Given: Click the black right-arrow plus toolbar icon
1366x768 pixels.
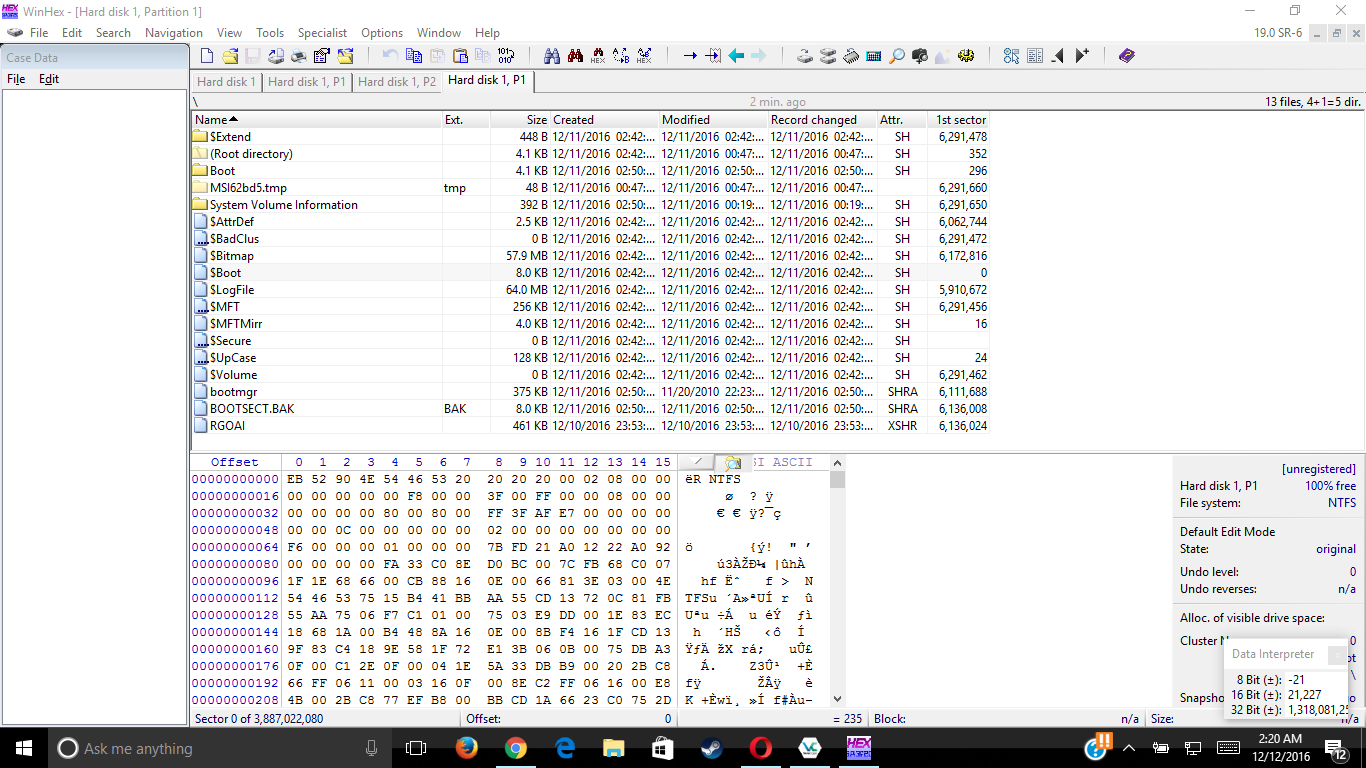Looking at the screenshot, I should point(1081,56).
